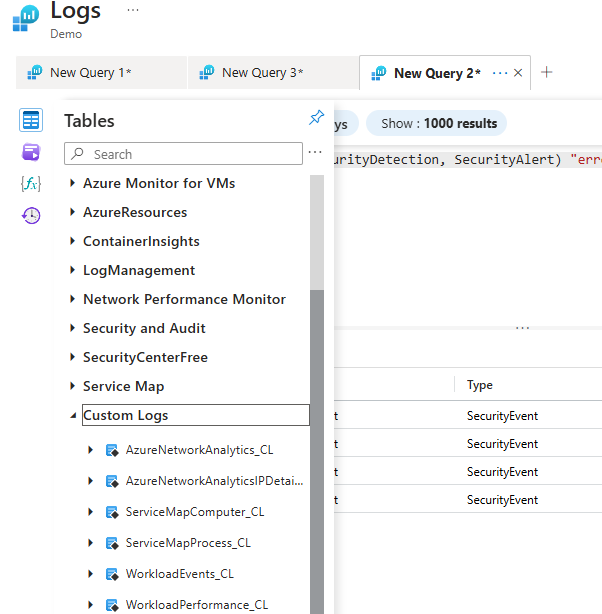The width and height of the screenshot is (602, 614).
Task: Click the editor-results splitter ellipsis handle
Action: 522,328
